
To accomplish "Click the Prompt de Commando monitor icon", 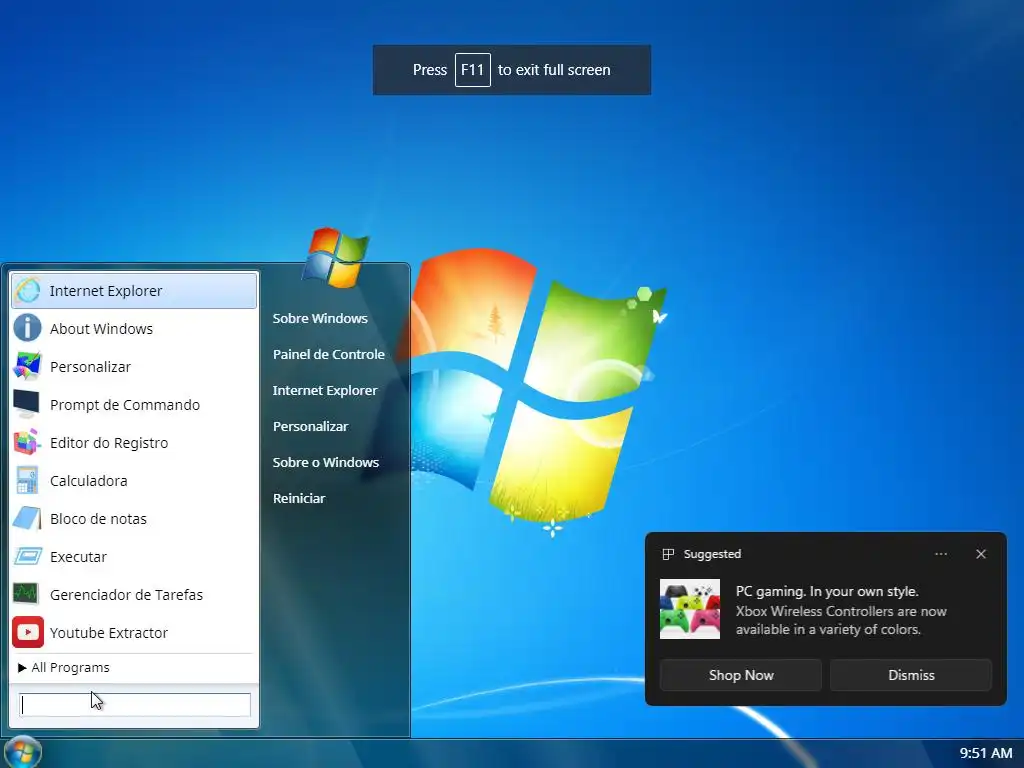I will click(27, 404).
